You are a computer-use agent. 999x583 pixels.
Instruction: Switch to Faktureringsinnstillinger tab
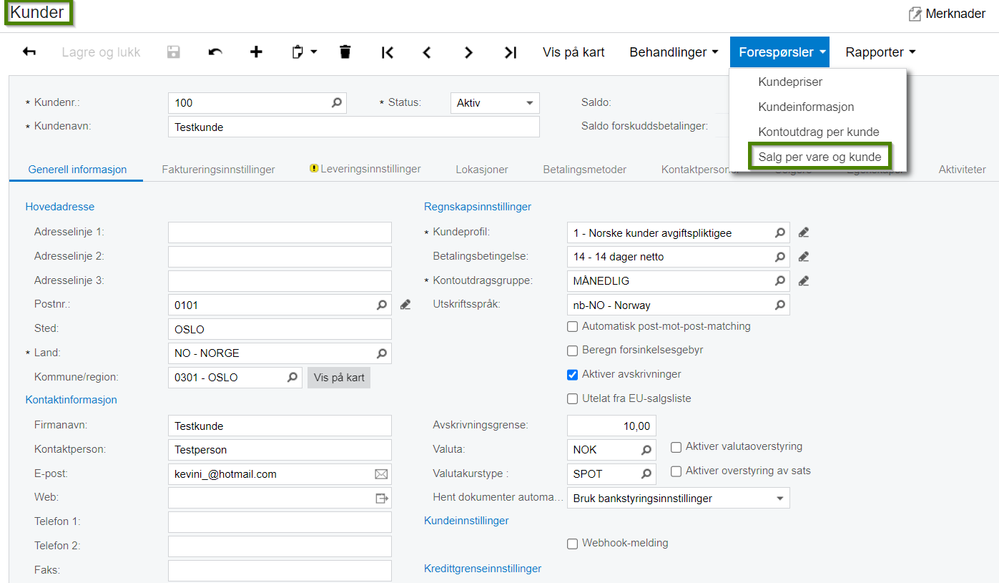coord(218,169)
